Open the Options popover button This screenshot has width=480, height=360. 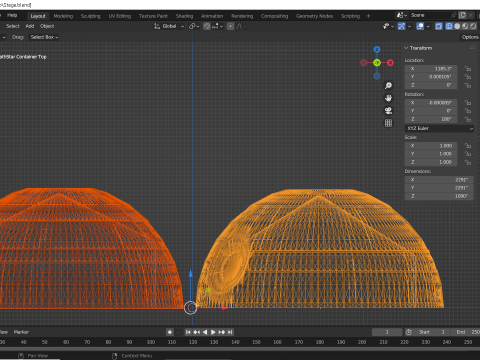pos(470,37)
